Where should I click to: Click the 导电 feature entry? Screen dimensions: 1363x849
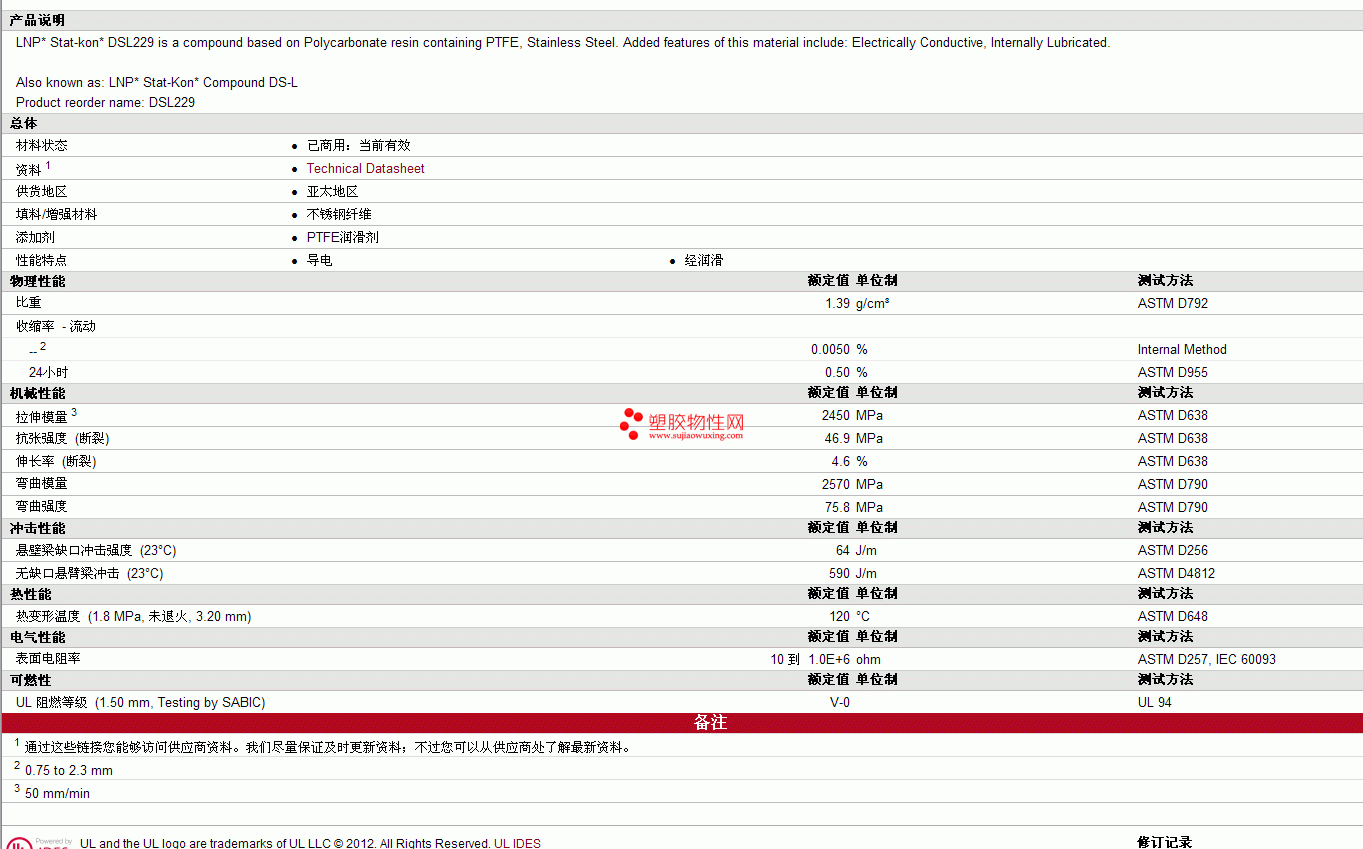(320, 261)
